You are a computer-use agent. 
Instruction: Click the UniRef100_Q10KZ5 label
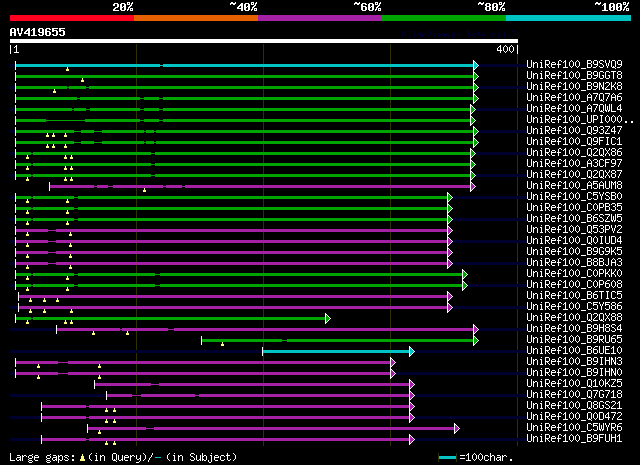coord(574,384)
